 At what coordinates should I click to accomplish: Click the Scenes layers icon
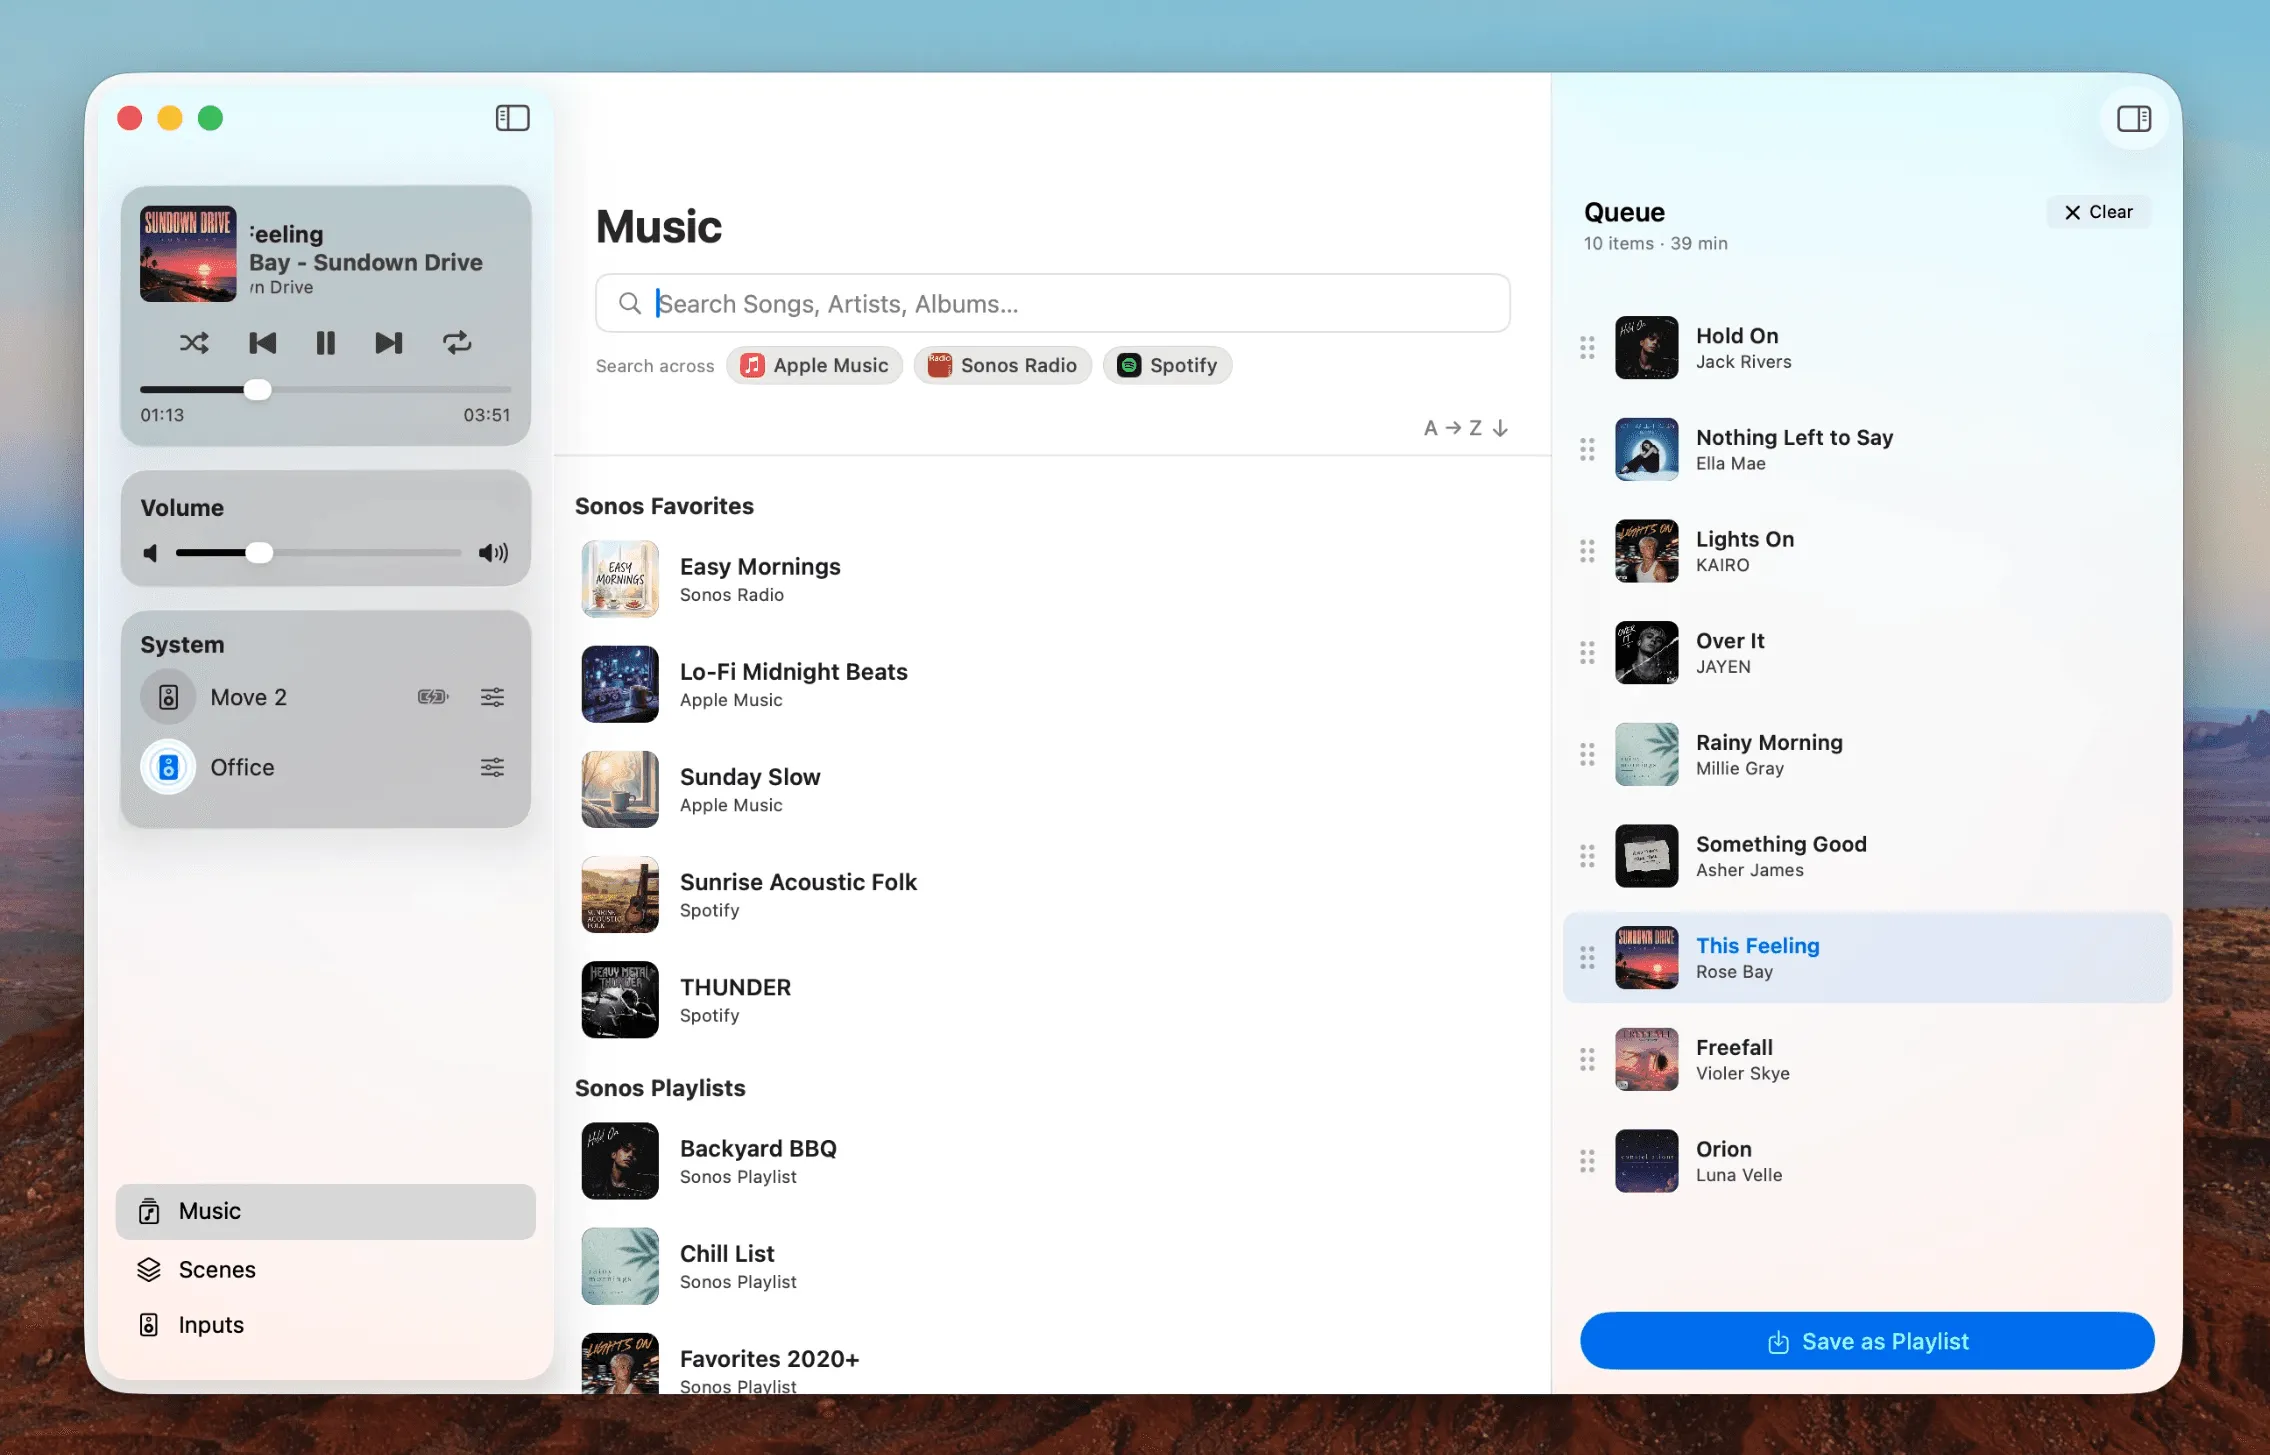coord(149,1269)
